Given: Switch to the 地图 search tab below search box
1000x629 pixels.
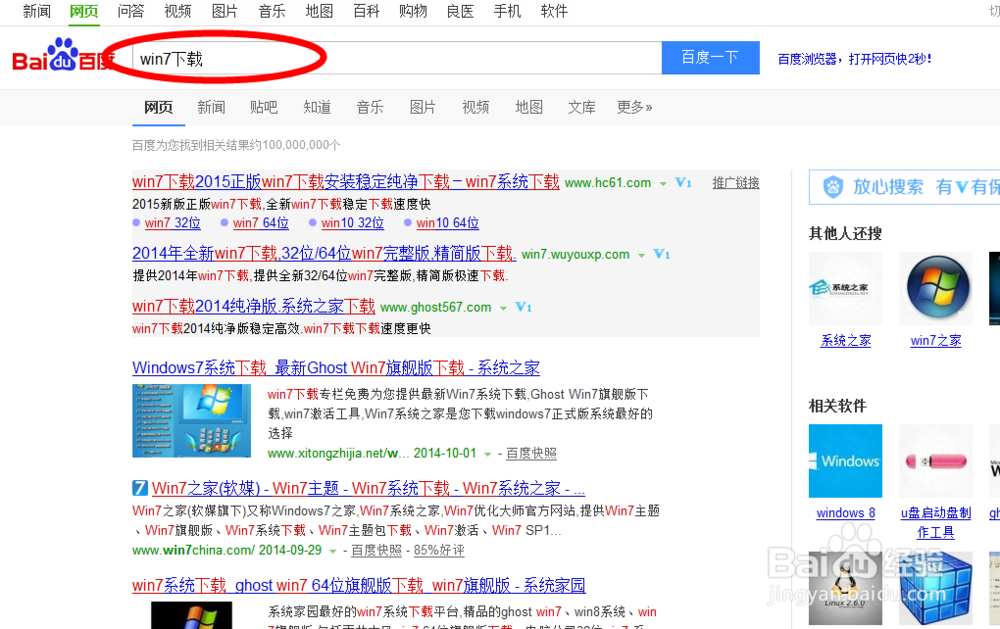Looking at the screenshot, I should pos(529,107).
